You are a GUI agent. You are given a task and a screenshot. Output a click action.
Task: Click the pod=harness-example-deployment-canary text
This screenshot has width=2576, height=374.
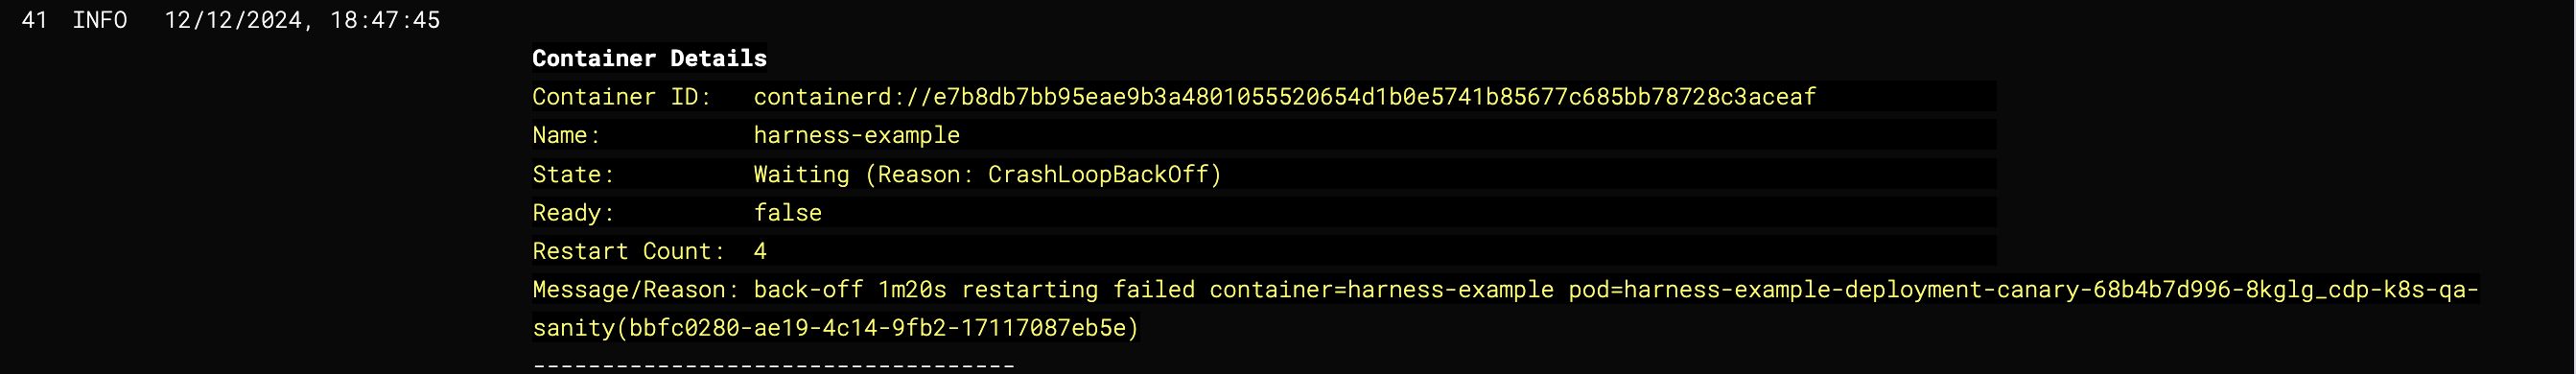coord(1822,290)
